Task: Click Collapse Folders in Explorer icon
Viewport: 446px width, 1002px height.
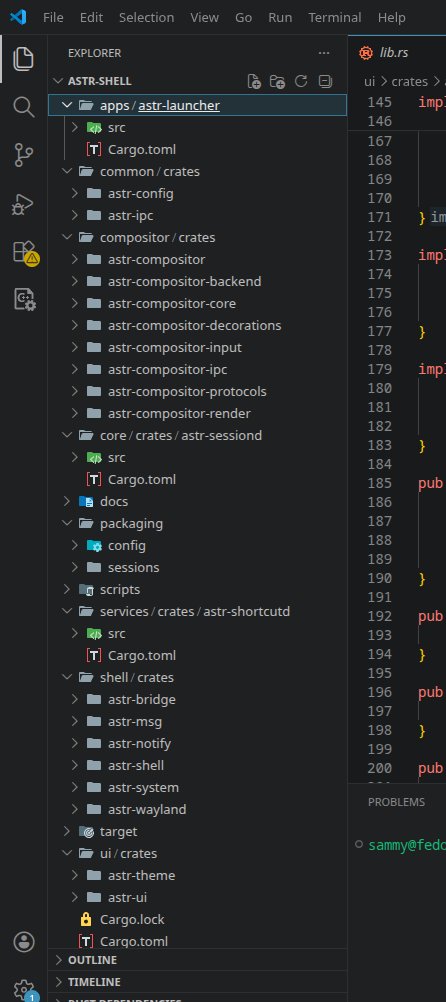Action: [x=325, y=81]
